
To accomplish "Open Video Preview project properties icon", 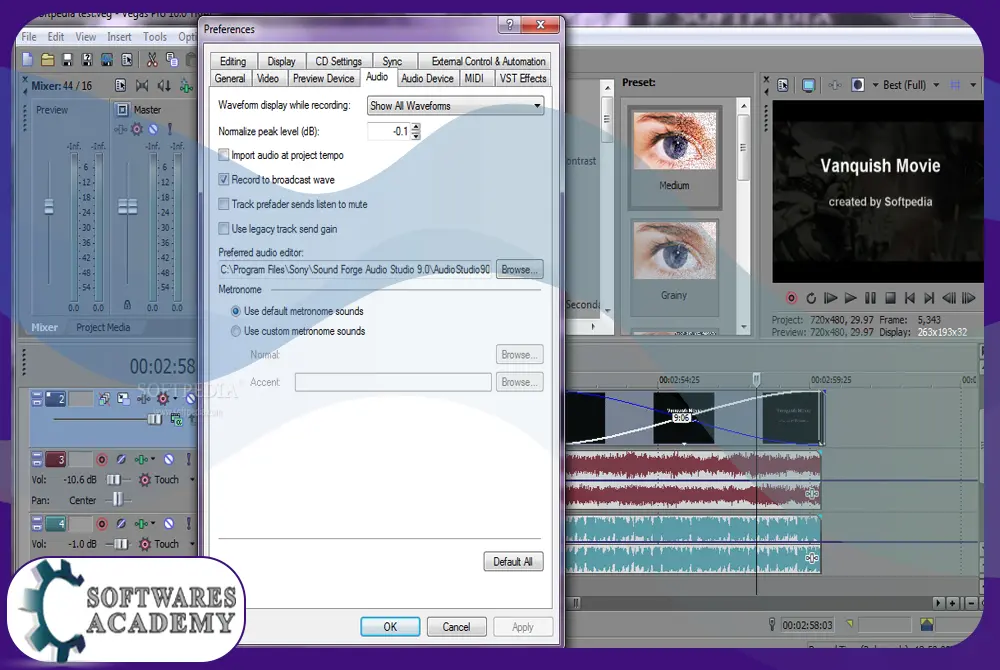I will pos(783,85).
